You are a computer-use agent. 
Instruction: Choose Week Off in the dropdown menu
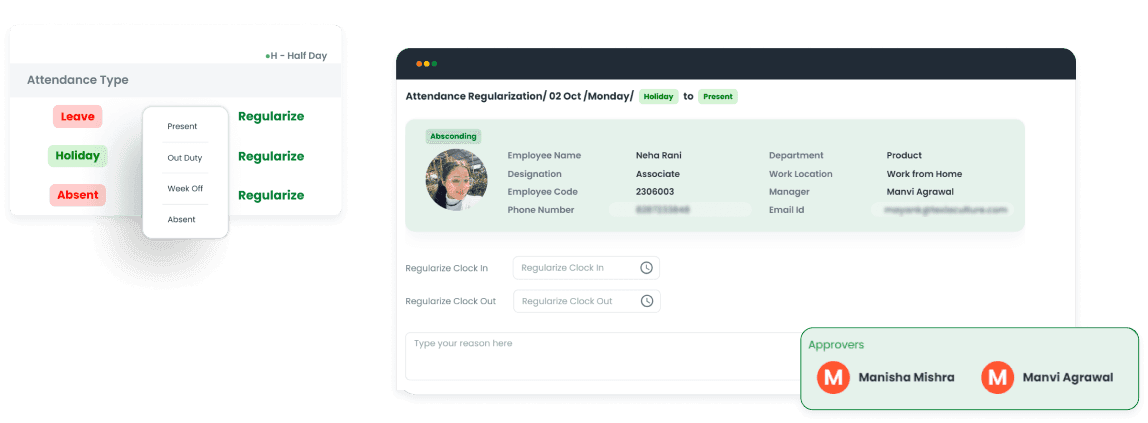tap(185, 188)
